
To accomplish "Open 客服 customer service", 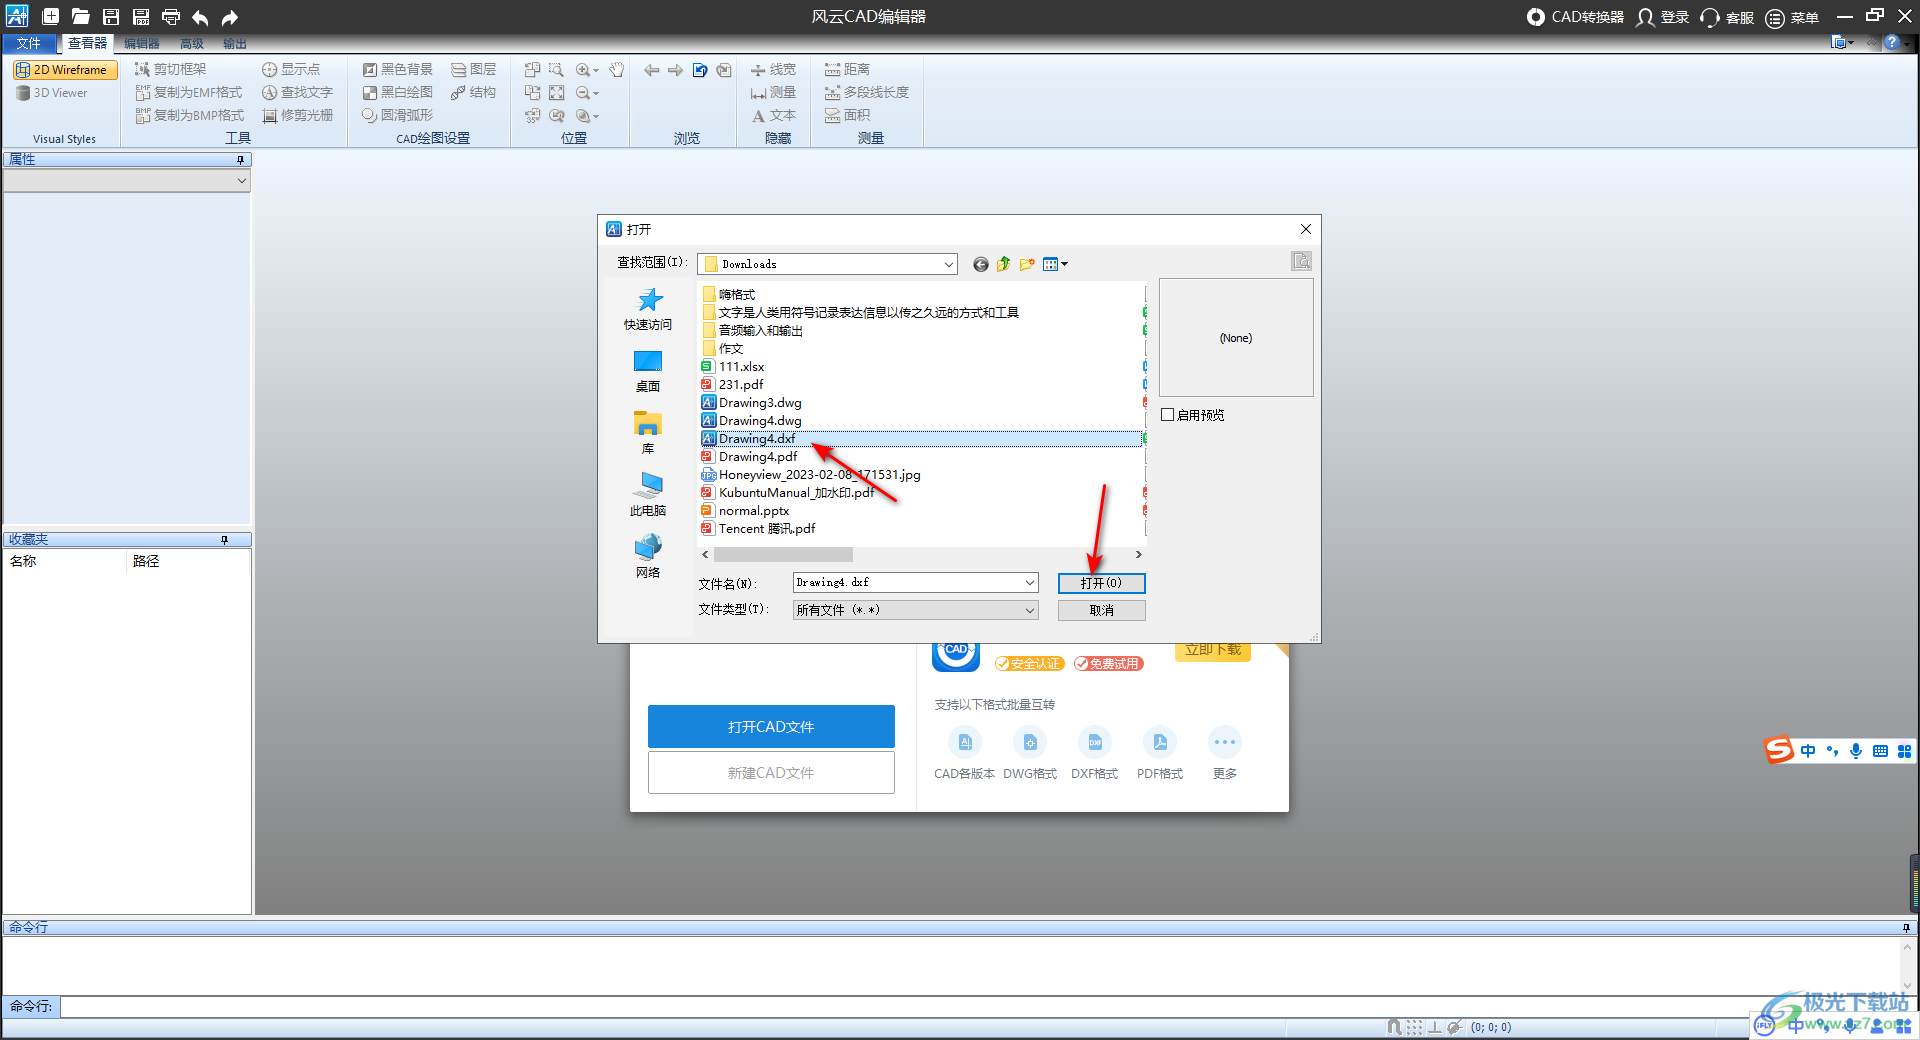I will (1727, 17).
